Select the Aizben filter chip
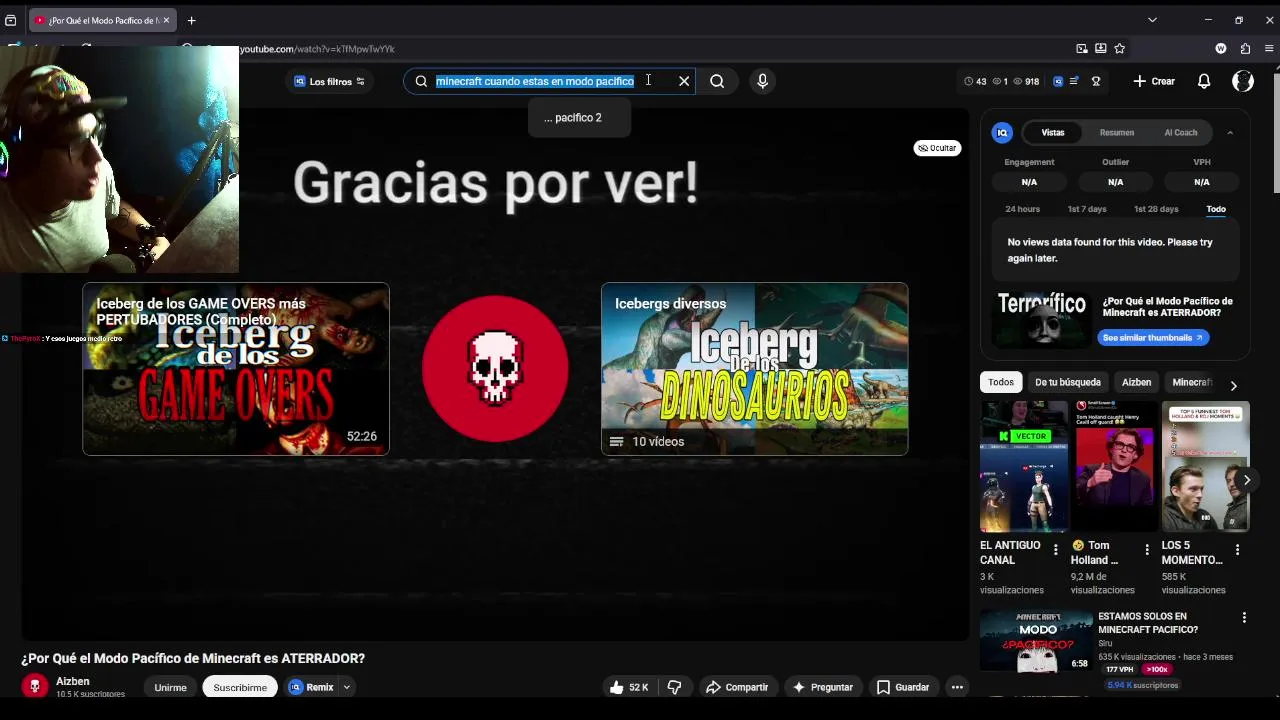1280x720 pixels. (1136, 382)
